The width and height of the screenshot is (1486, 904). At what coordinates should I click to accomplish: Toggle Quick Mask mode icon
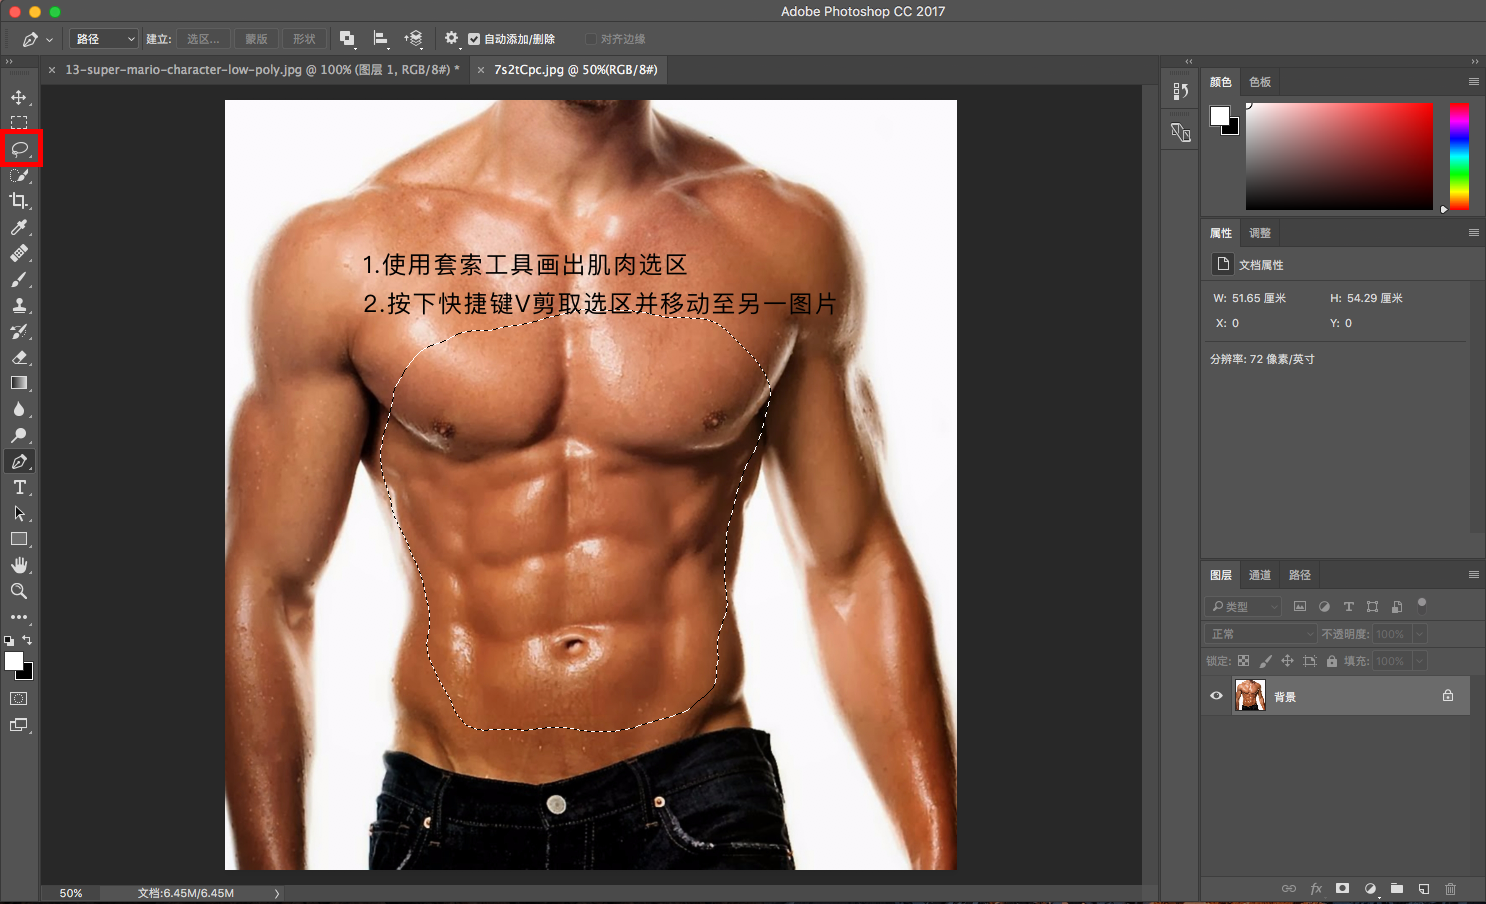[19, 699]
